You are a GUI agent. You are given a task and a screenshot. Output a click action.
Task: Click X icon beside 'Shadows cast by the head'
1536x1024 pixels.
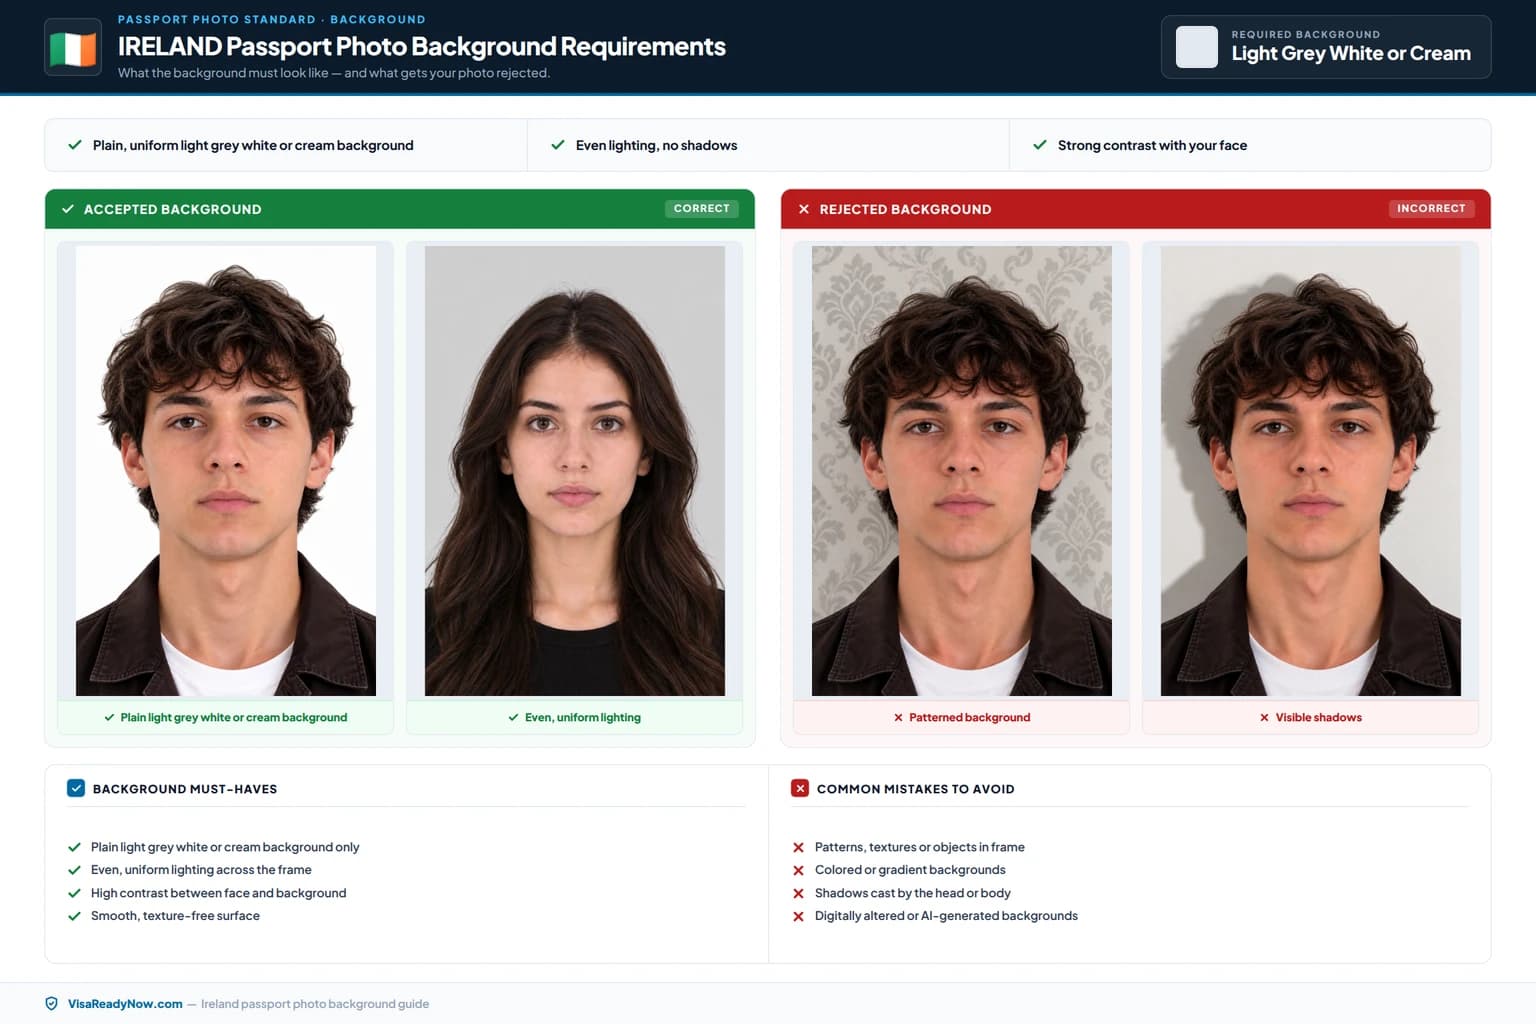click(x=798, y=893)
